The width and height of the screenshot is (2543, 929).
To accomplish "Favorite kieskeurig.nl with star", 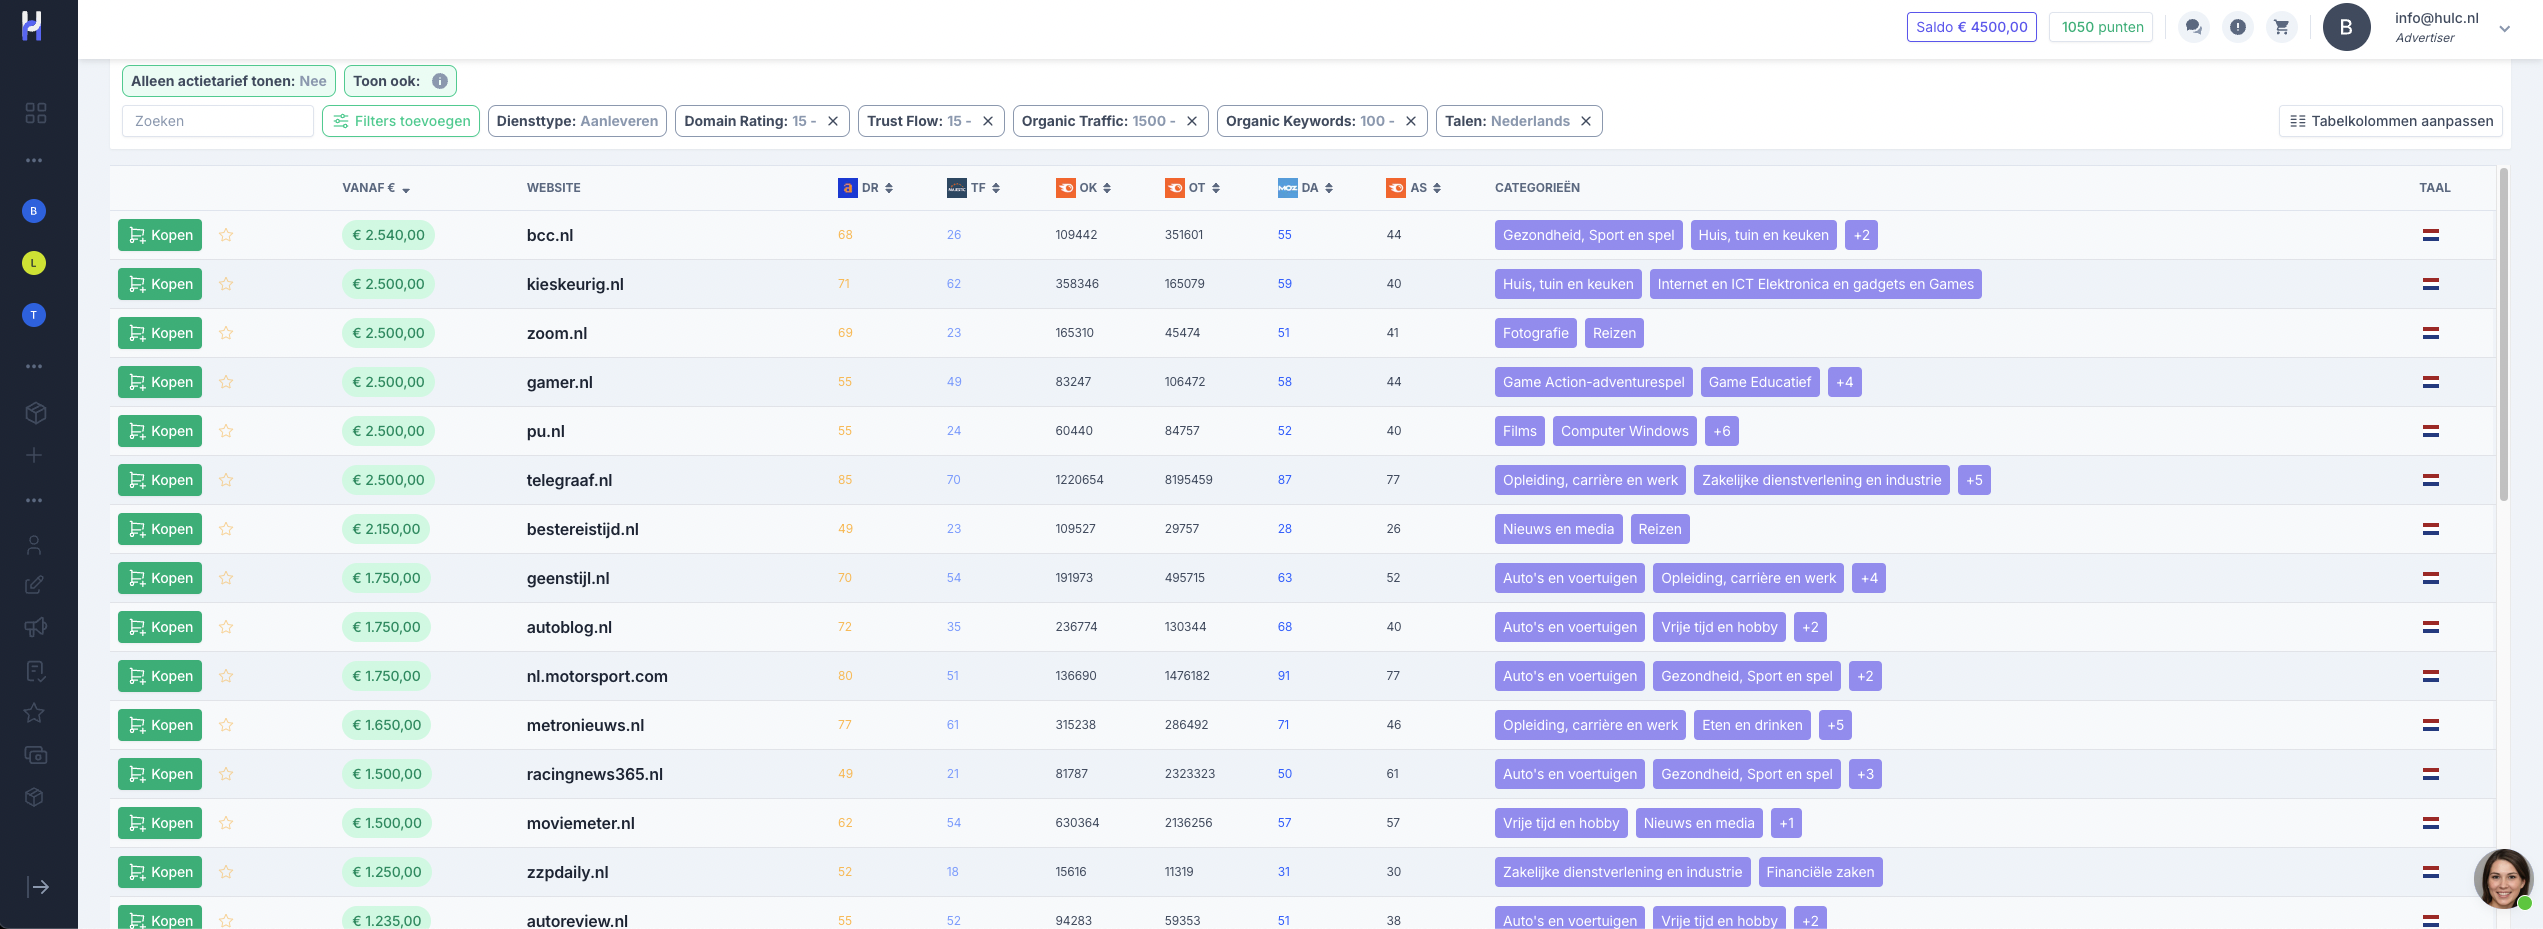I will [226, 284].
